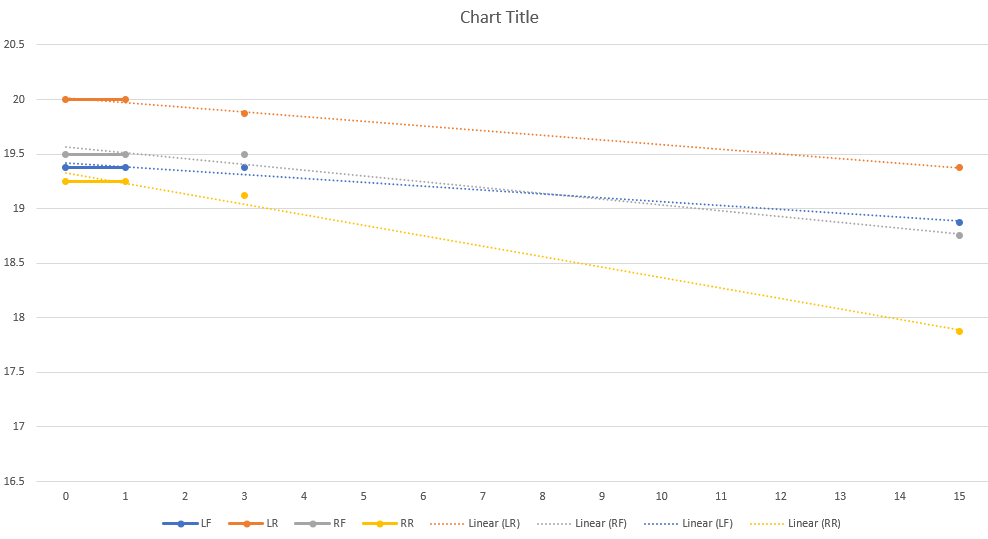988x539 pixels.
Task: Click the gray RF marker at x=3
Action: coord(244,154)
